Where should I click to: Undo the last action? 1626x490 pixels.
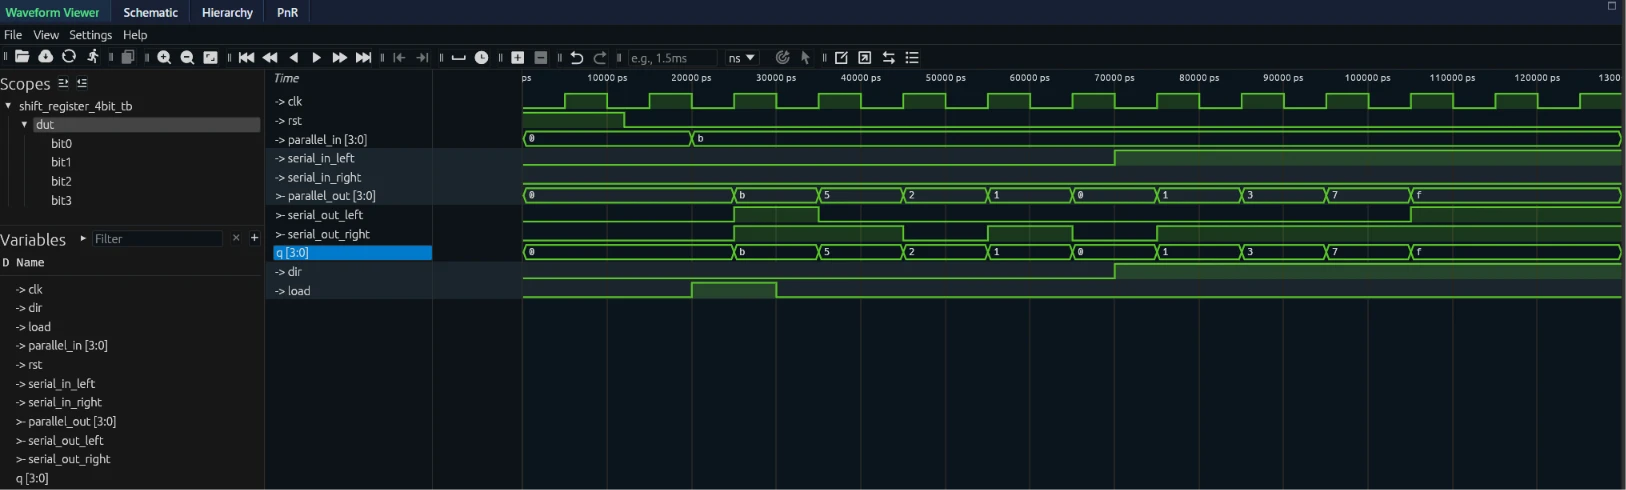(576, 57)
